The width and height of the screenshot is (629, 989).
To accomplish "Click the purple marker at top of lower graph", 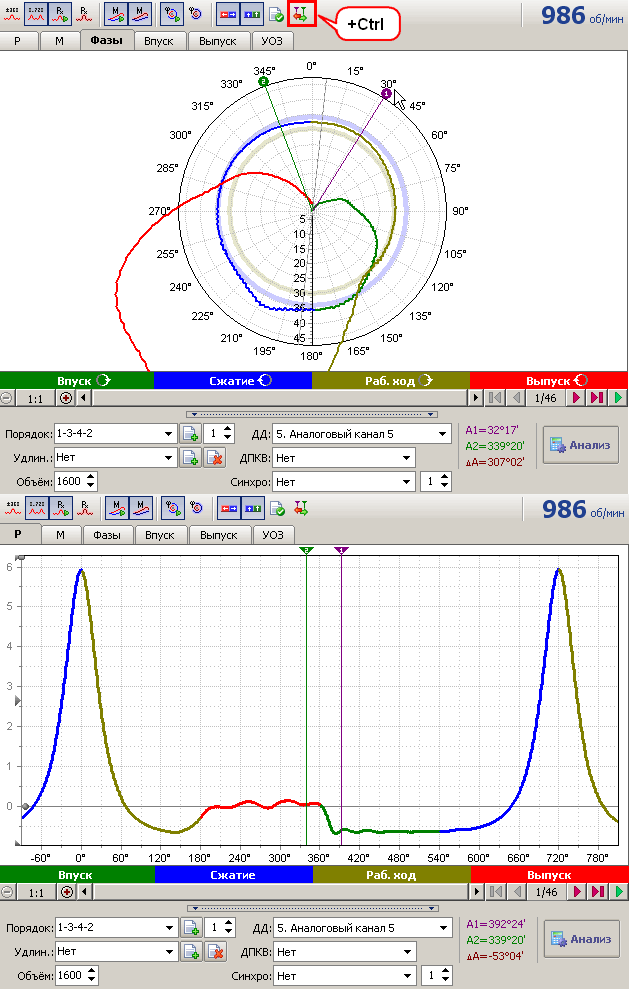I will (x=342, y=550).
